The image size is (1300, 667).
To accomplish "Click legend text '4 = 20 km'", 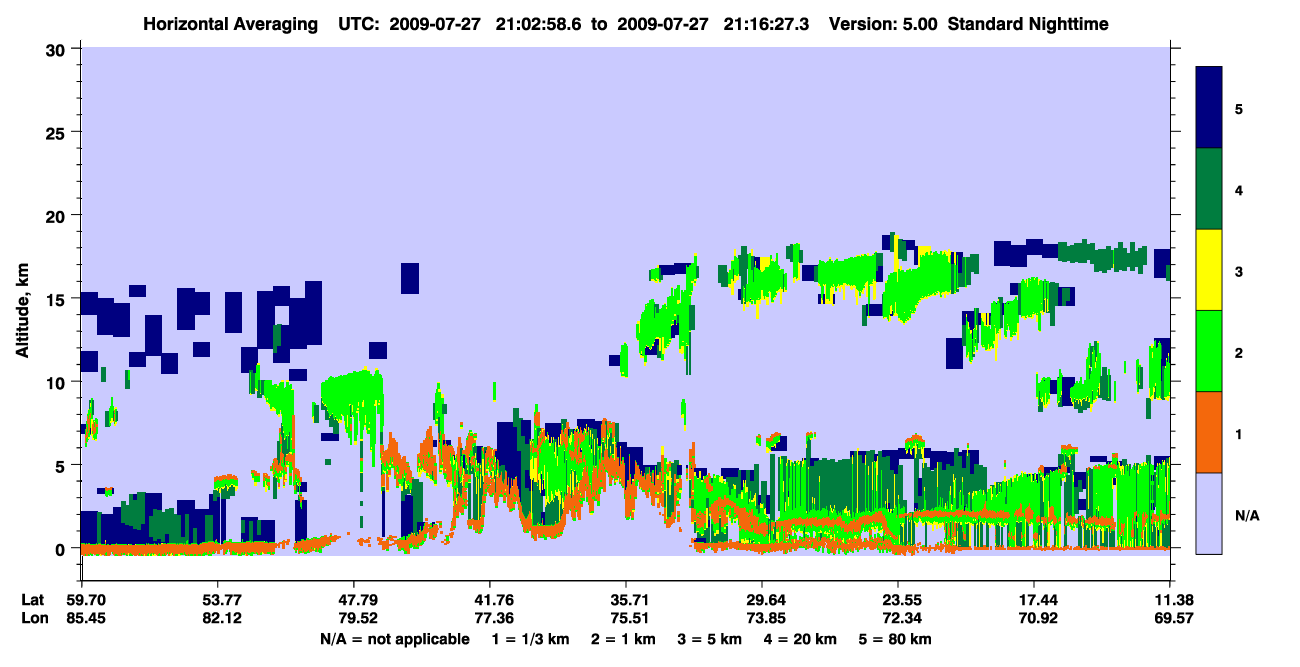I will (800, 639).
